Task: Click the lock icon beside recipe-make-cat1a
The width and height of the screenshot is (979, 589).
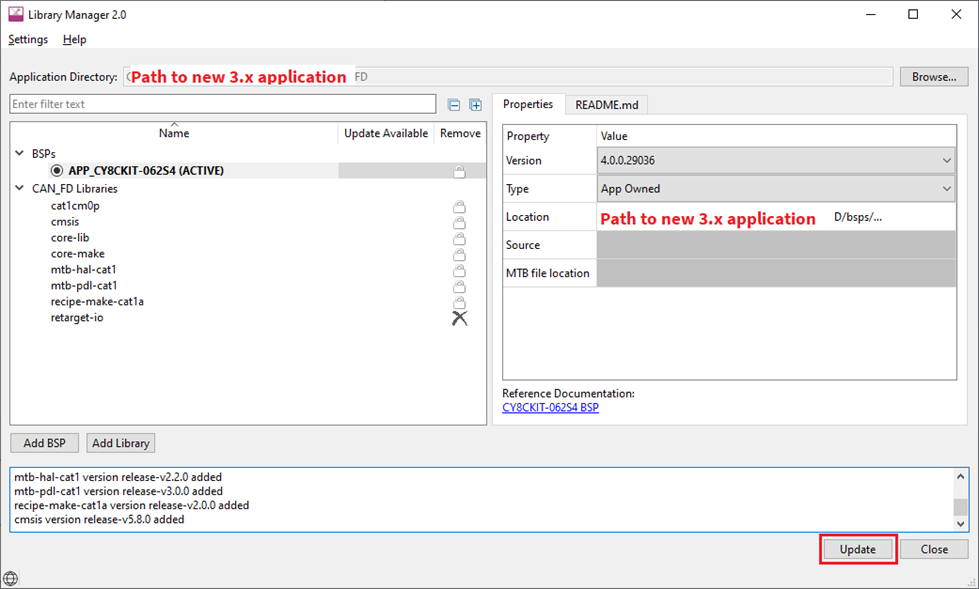Action: 459,302
